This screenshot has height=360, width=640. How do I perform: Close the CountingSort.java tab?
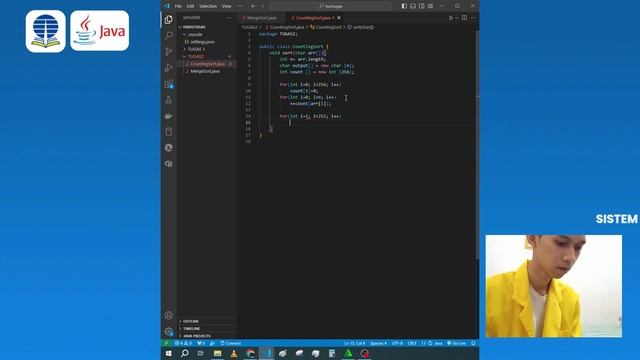(x=339, y=18)
